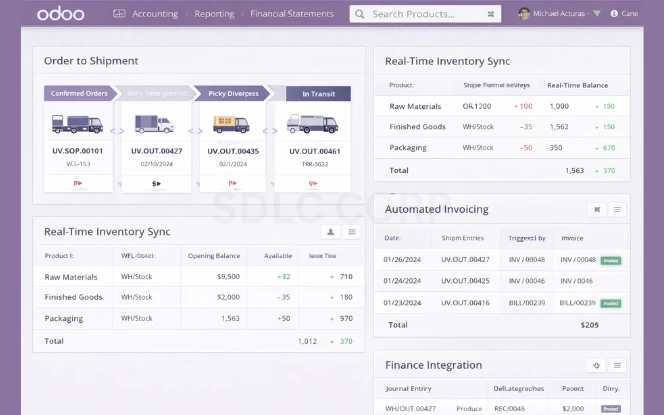The width and height of the screenshot is (664, 415).
Task: Click the 01/26/2024 invoice date
Action: (402, 260)
